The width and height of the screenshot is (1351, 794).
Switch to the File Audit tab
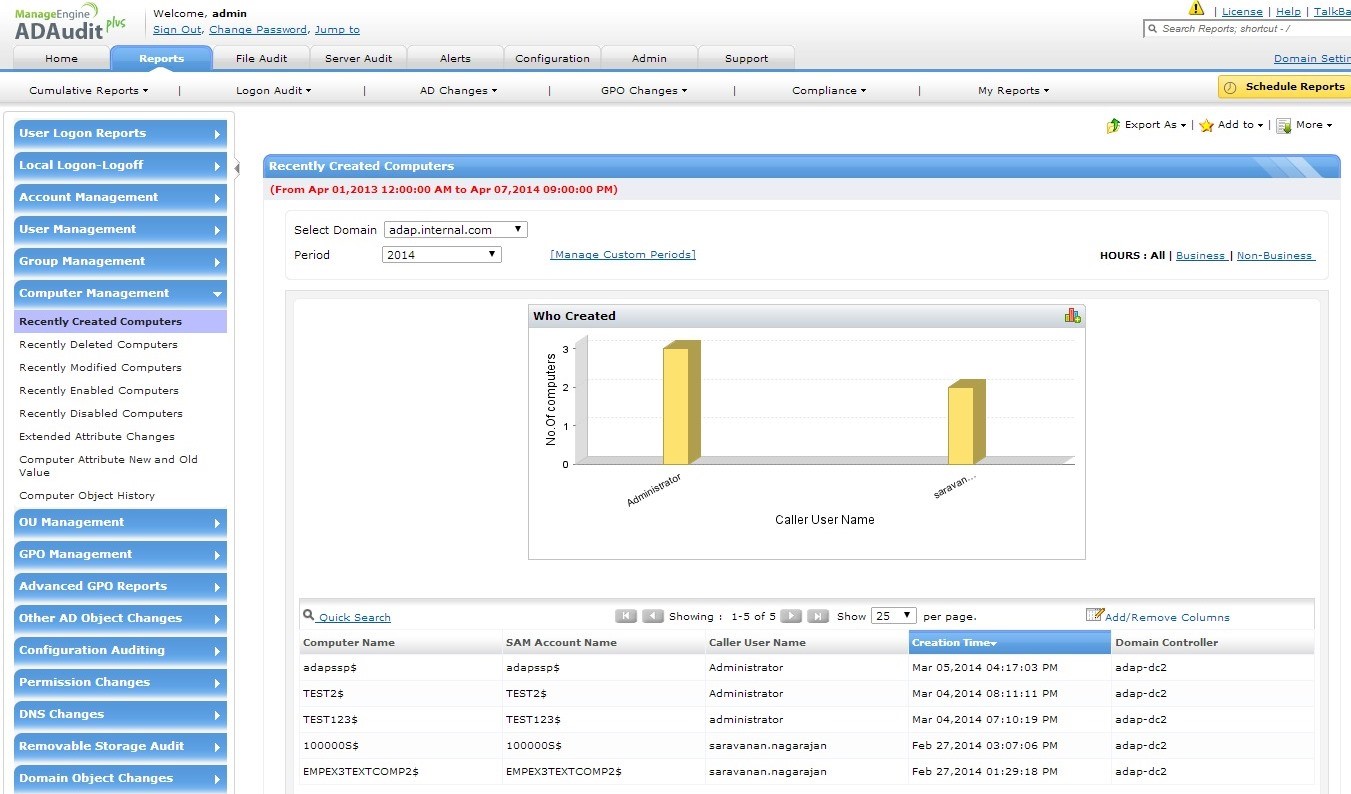261,58
